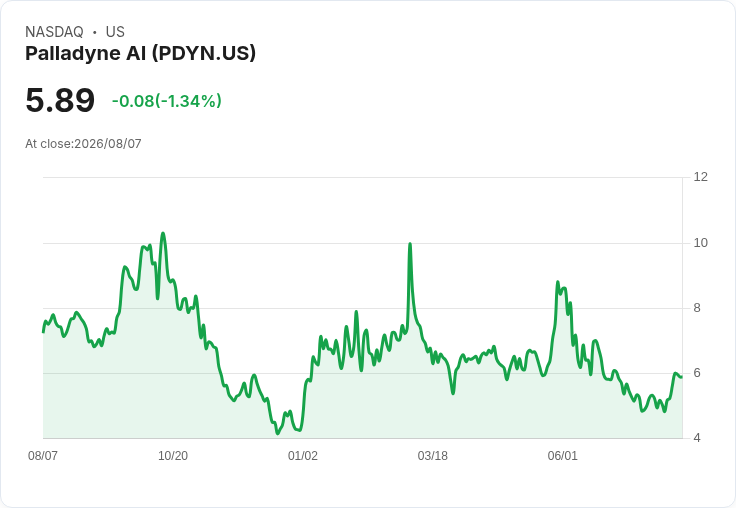Click the sharp price spike before 03/18
736x508 pixels.
tap(410, 244)
